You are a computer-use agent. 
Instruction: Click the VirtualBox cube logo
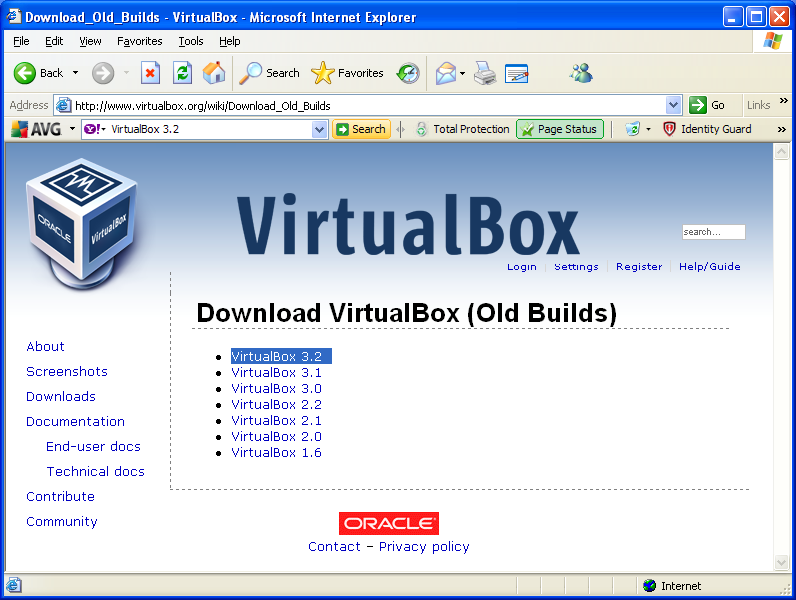(82, 223)
